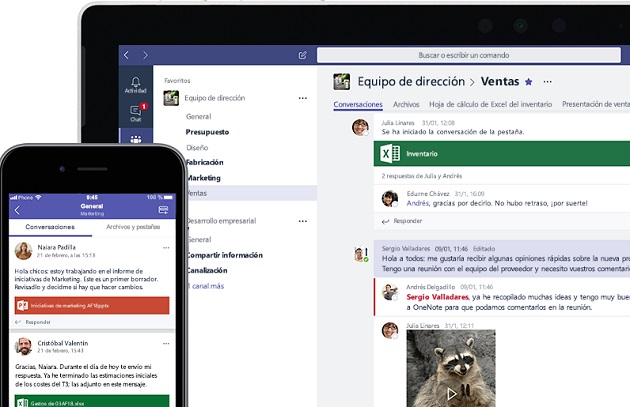Screen dimensions: 630x407
Task: Click Responder under Edurne Chávez's message
Action: click(407, 221)
